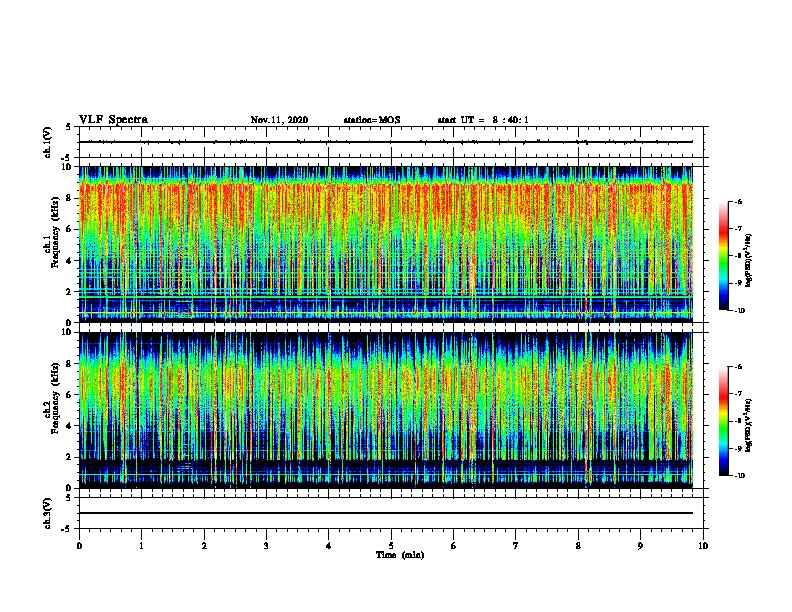Click time axis tick label "8"
The height and width of the screenshot is (612, 792).
[x=578, y=546]
